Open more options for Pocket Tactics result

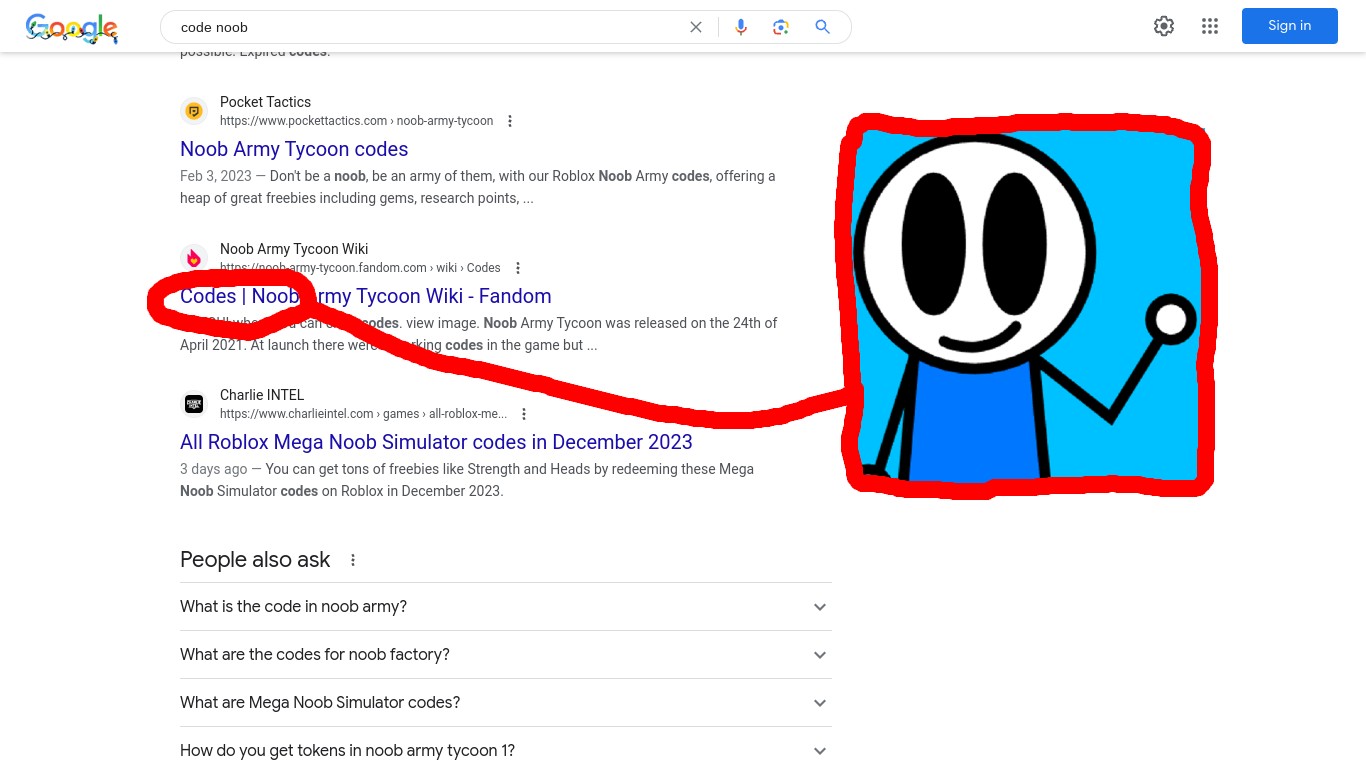(x=510, y=121)
